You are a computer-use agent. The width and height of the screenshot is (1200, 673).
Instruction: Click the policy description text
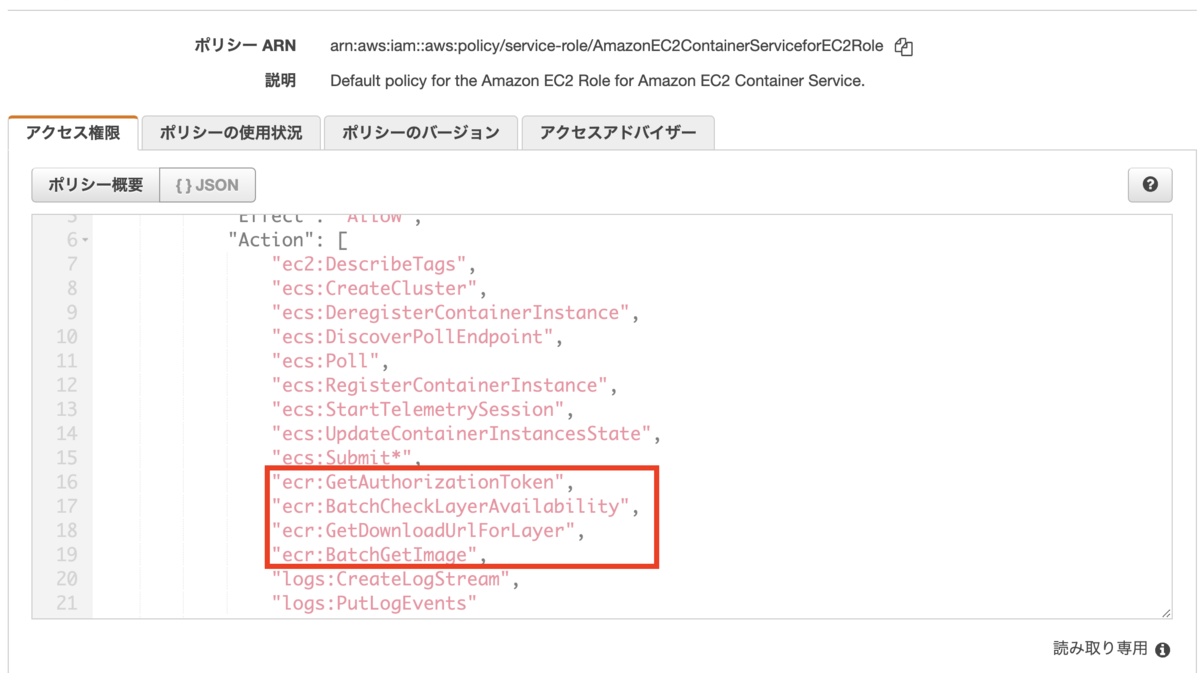coord(597,81)
